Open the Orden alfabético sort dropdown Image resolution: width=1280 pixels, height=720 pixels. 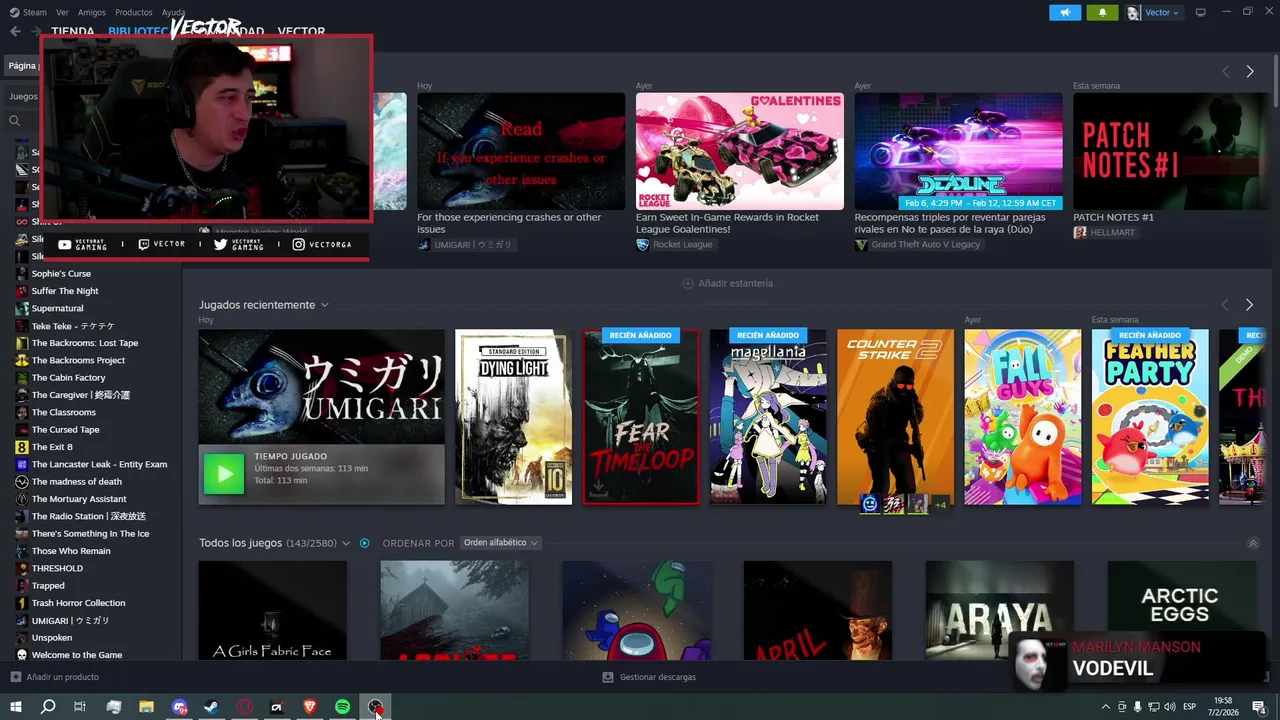click(x=500, y=543)
